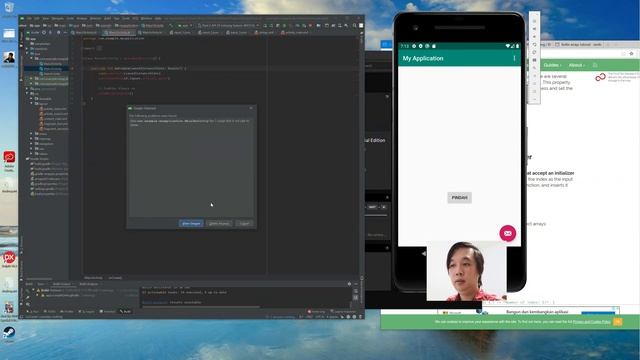This screenshot has width=640, height=360.
Task: Open the app run configuration dropdown
Action: [x=184, y=26]
